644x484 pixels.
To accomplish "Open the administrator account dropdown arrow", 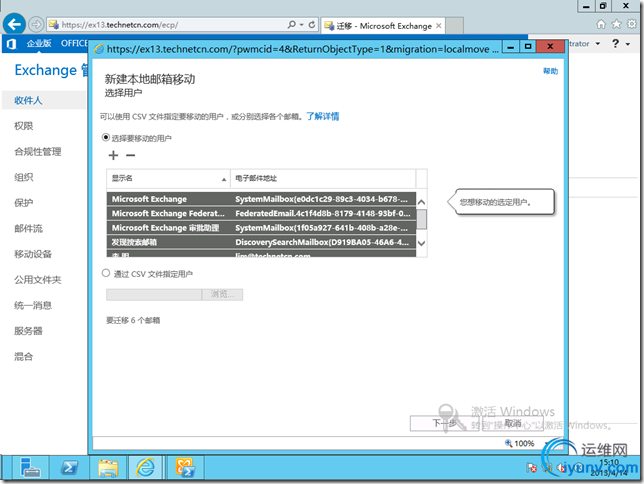I will click(x=598, y=44).
